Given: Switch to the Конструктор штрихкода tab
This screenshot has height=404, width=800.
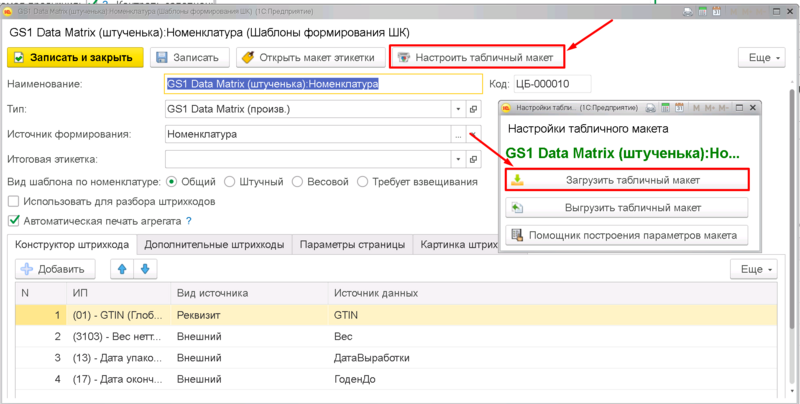Looking at the screenshot, I should (72, 244).
